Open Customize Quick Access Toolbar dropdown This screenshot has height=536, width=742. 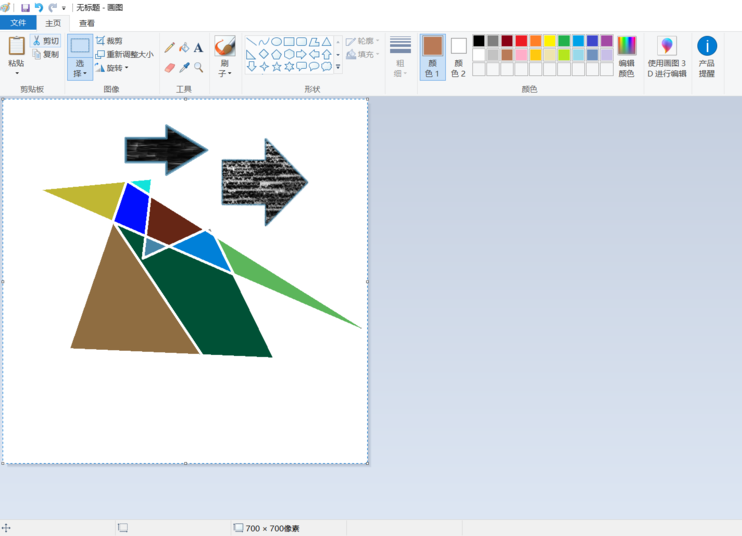[64, 8]
